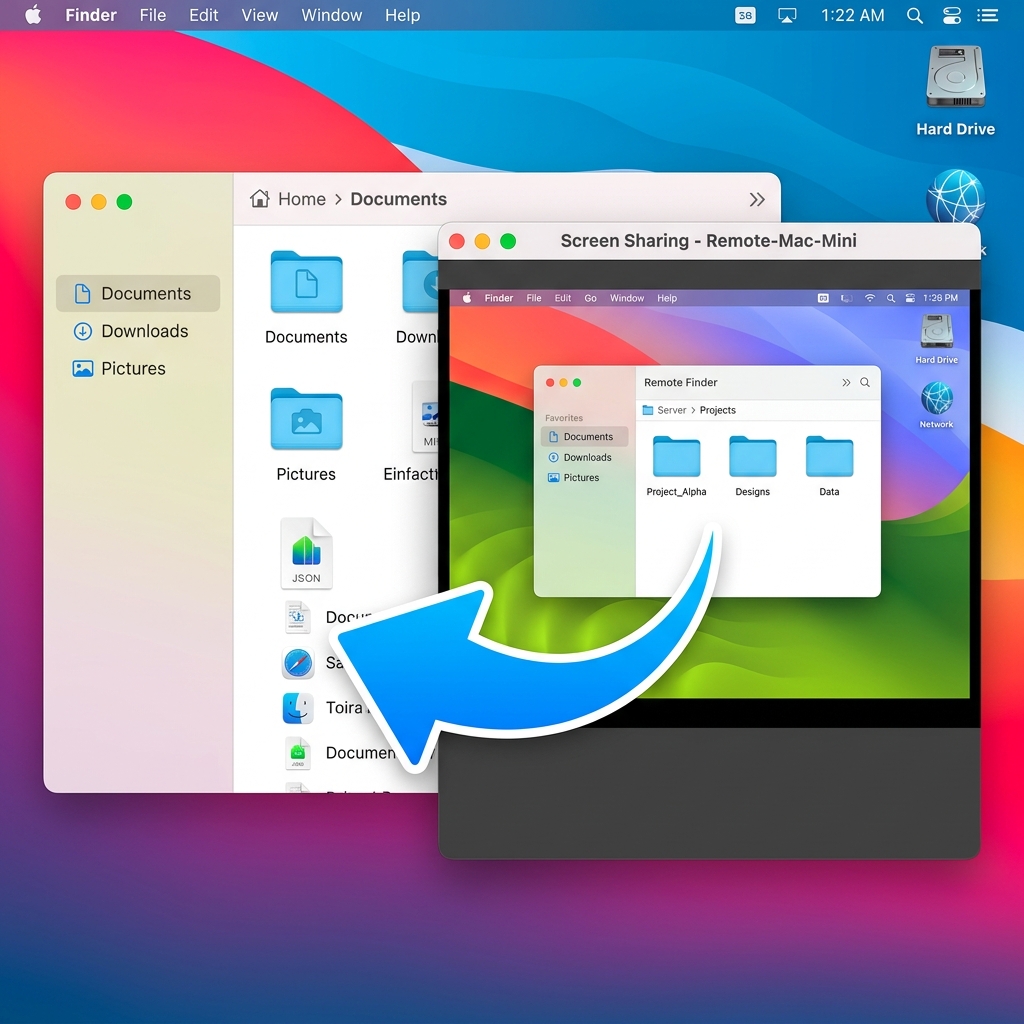This screenshot has height=1024, width=1024.
Task: Open the remote Help menu
Action: (667, 298)
